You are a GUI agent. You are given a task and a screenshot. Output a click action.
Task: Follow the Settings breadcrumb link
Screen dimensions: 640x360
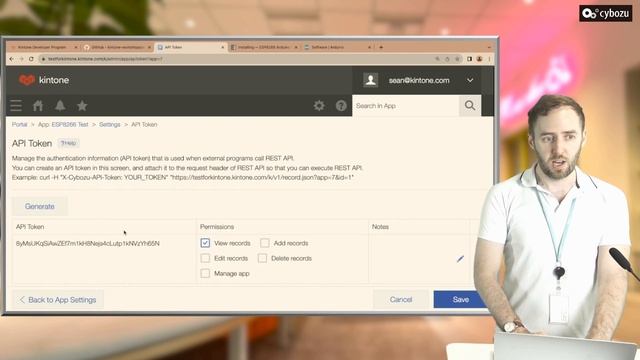[109, 124]
